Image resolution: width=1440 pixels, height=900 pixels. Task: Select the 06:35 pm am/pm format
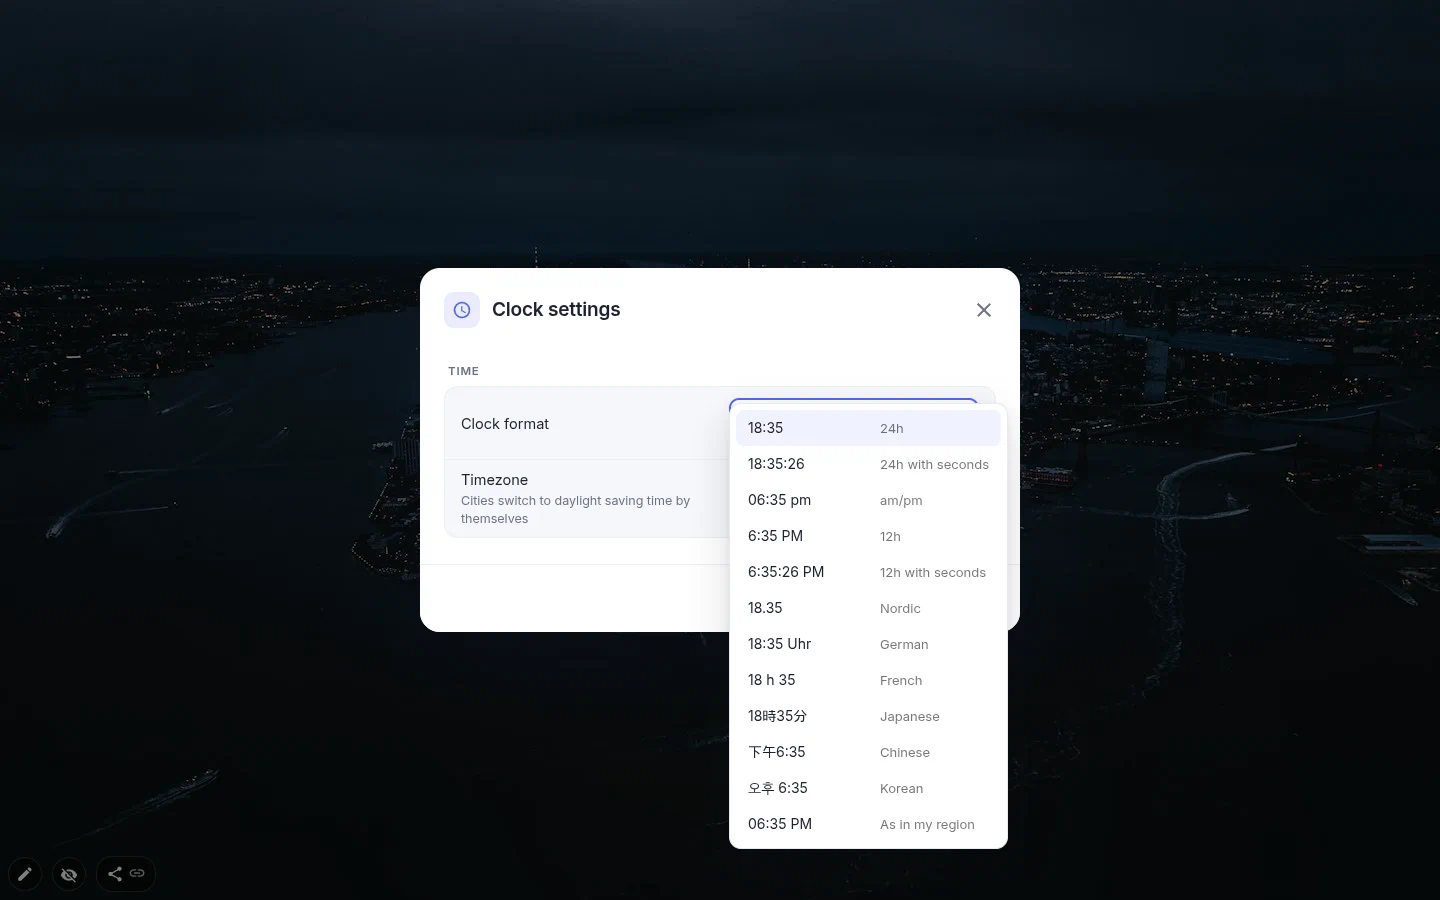coord(868,500)
